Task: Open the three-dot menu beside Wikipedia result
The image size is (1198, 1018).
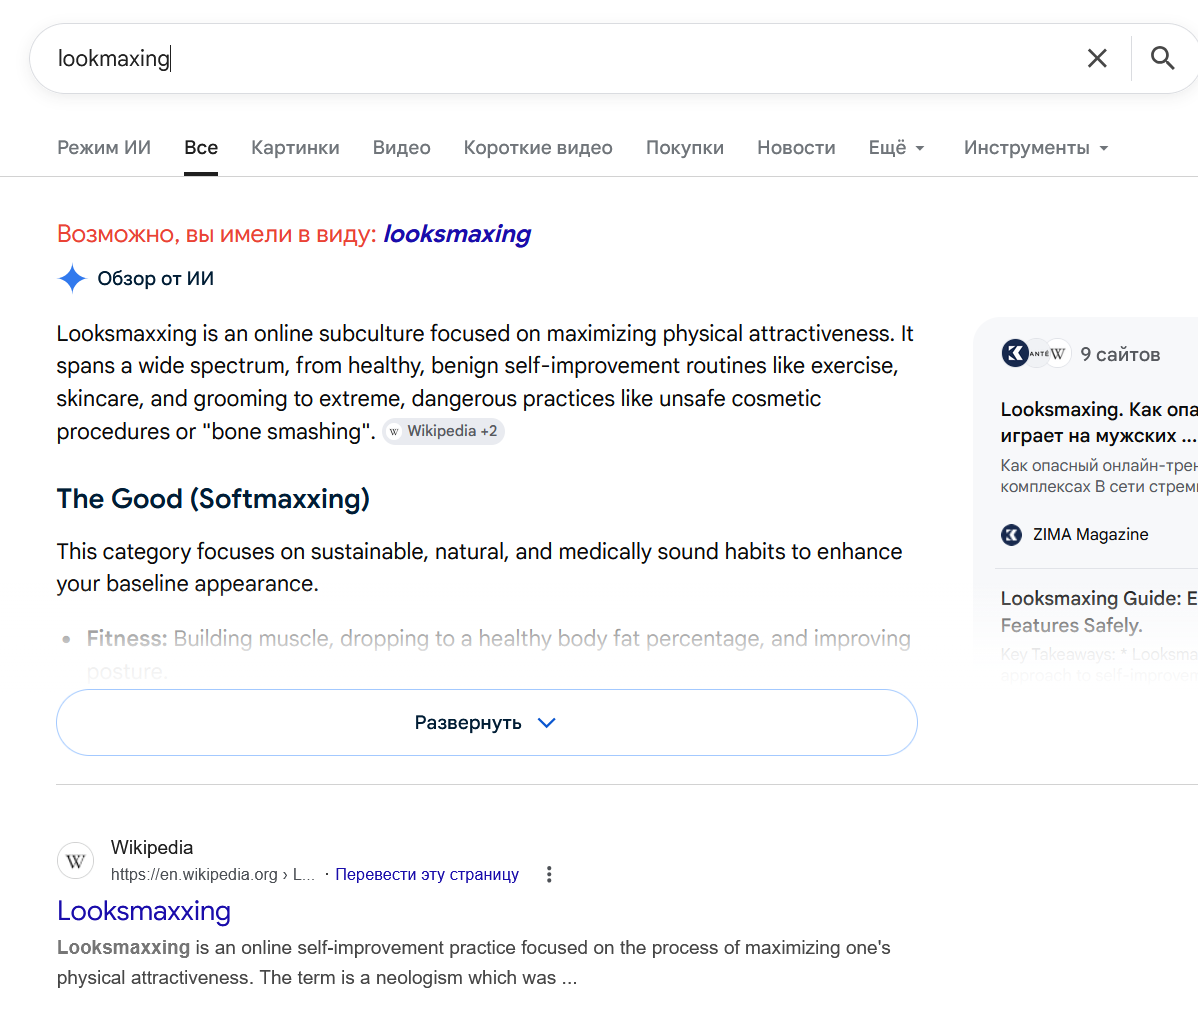Action: coord(549,874)
